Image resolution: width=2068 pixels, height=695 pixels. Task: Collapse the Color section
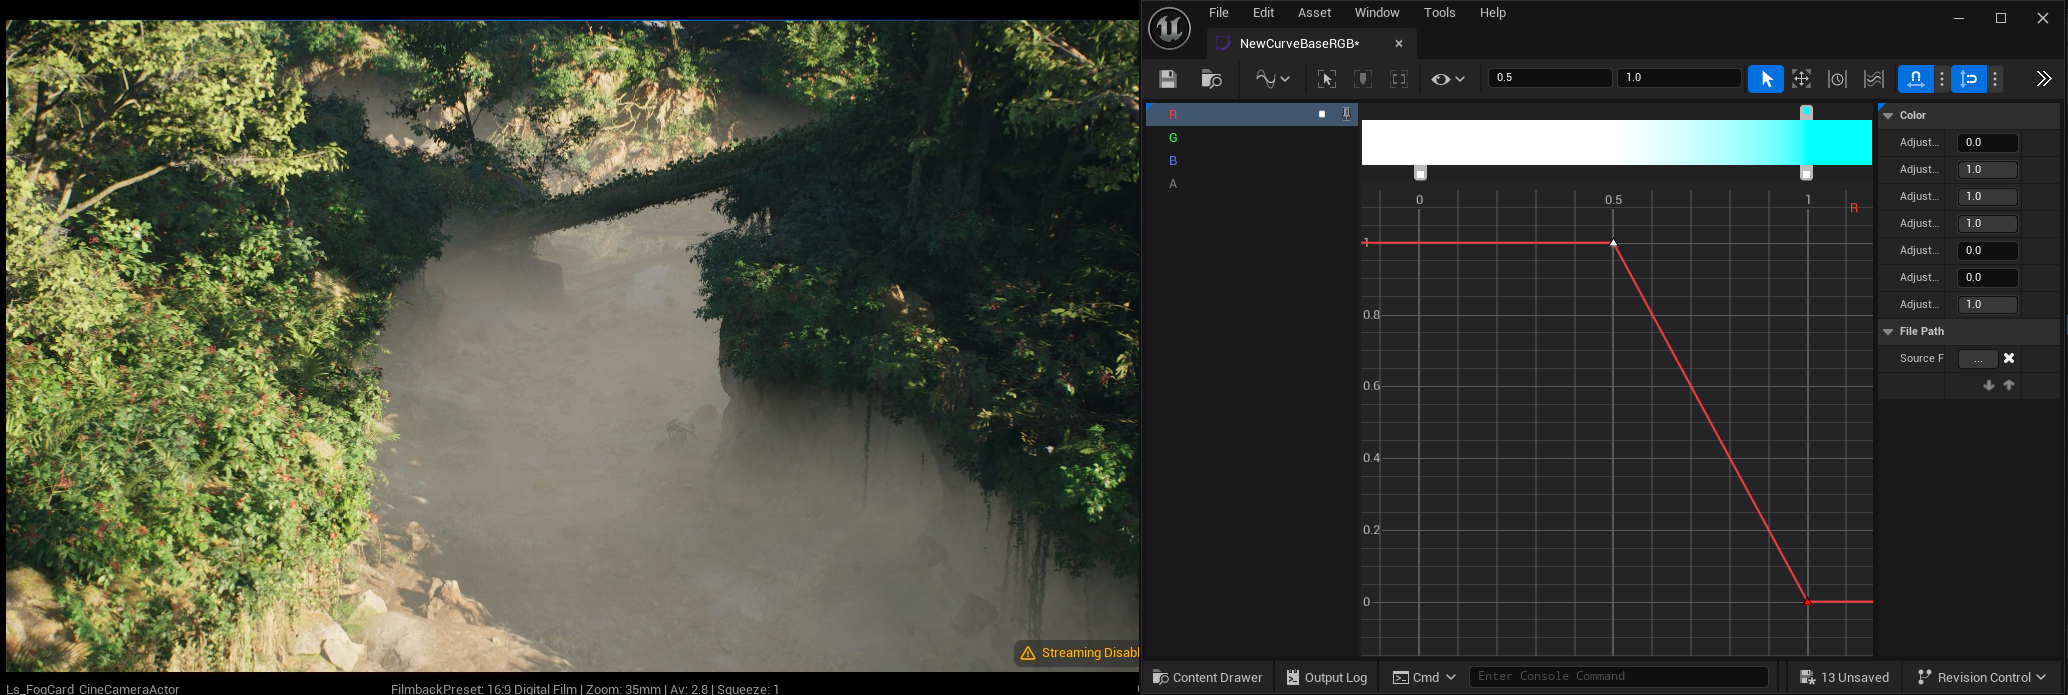[x=1888, y=116]
